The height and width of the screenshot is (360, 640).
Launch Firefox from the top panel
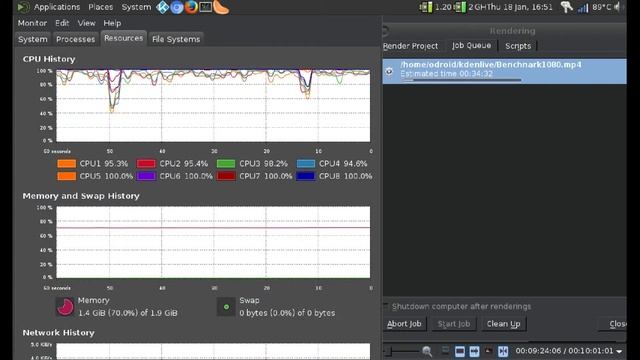coord(191,7)
